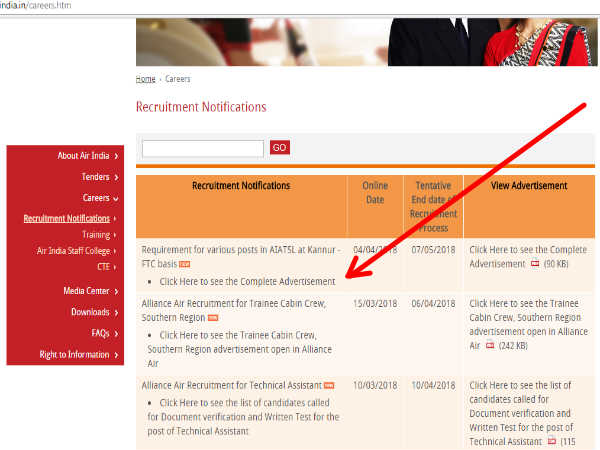The height and width of the screenshot is (450, 600).
Task: Click arrow next to Training
Action: pos(115,235)
